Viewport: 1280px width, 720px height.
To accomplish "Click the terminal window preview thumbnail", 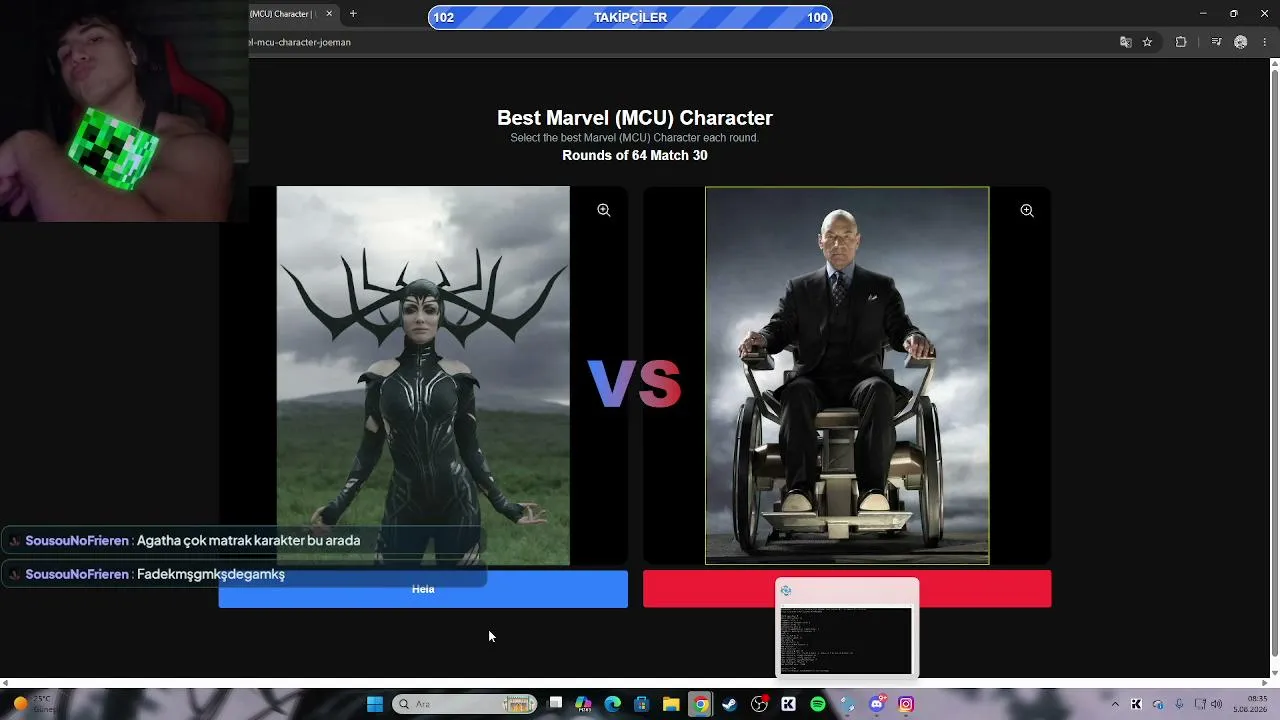I will (x=847, y=628).
